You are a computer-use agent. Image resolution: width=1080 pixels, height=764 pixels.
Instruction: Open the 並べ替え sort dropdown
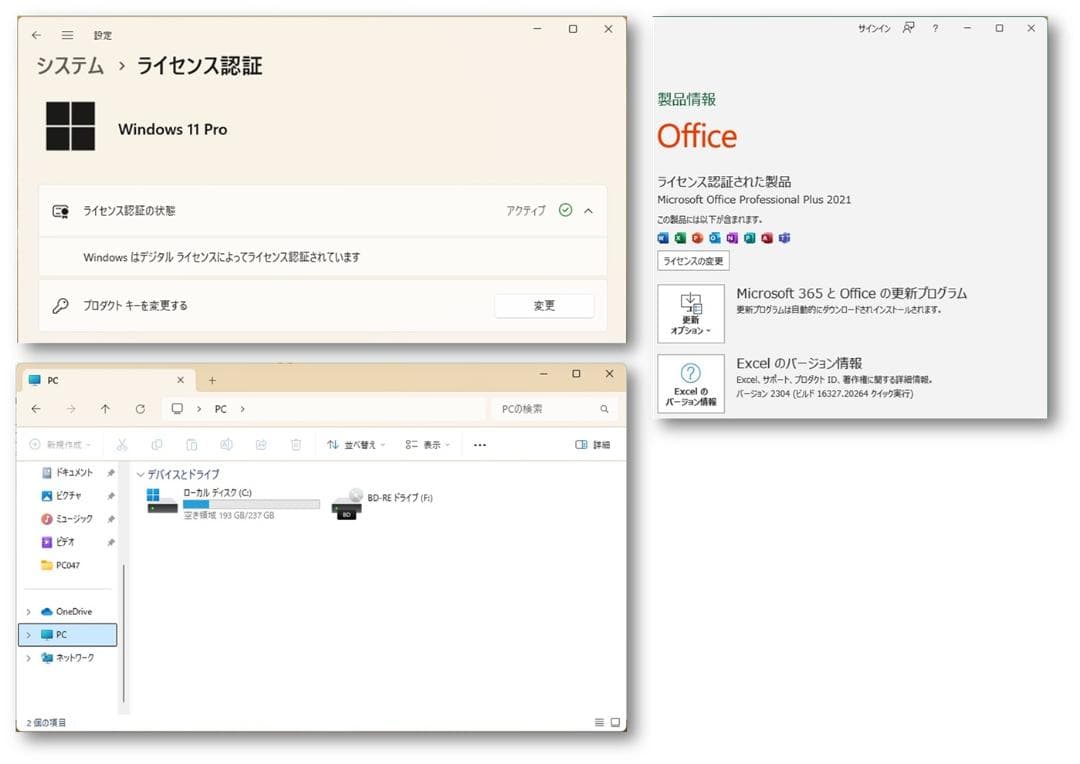(x=355, y=444)
